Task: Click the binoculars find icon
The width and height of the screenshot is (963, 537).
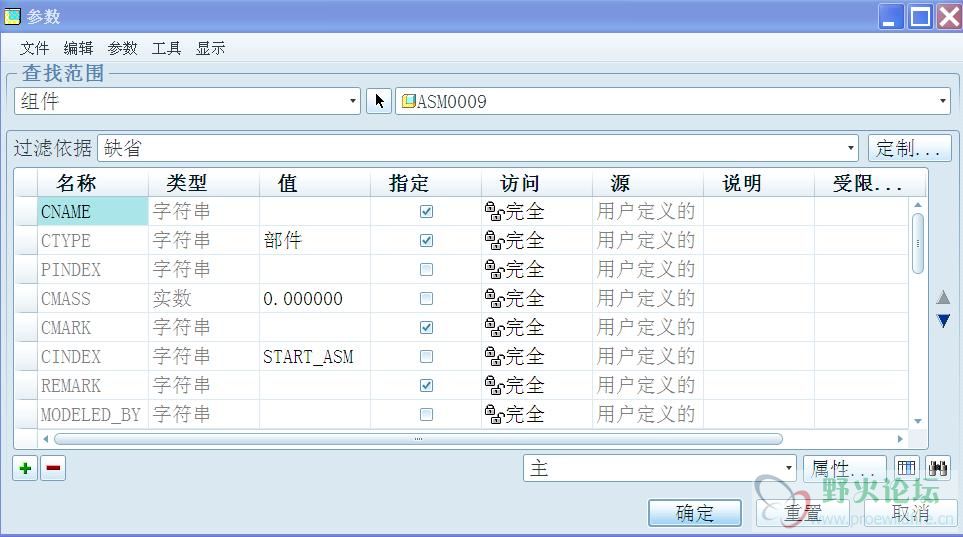Action: [938, 468]
